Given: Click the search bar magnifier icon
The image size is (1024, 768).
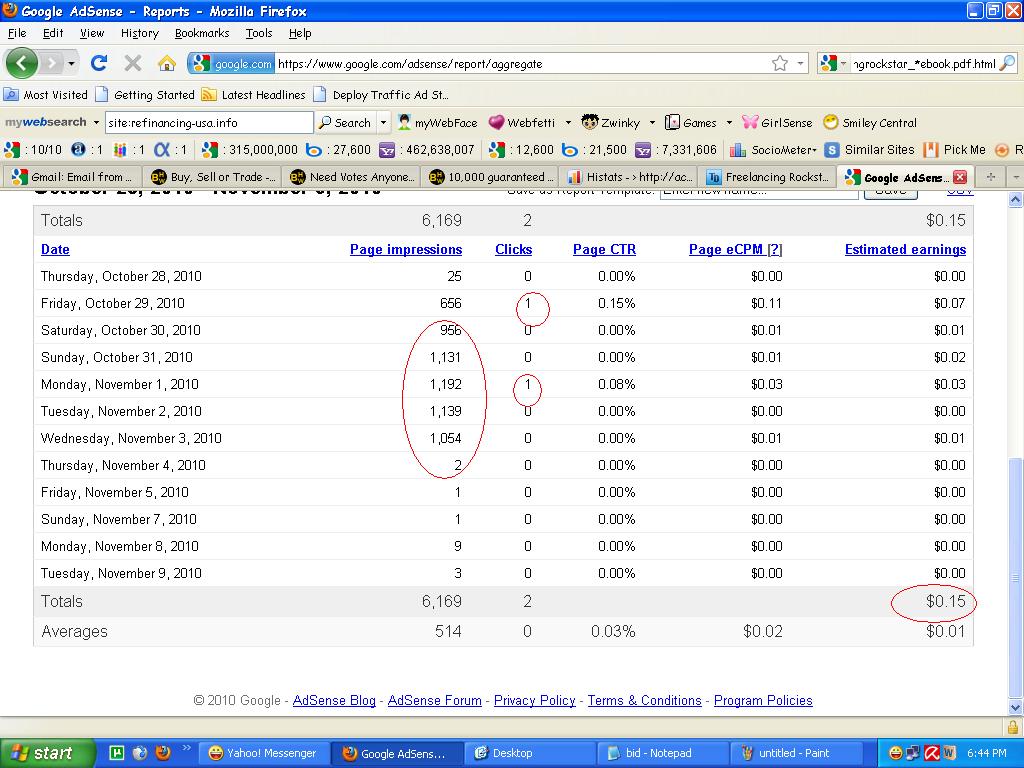Looking at the screenshot, I should [1008, 63].
